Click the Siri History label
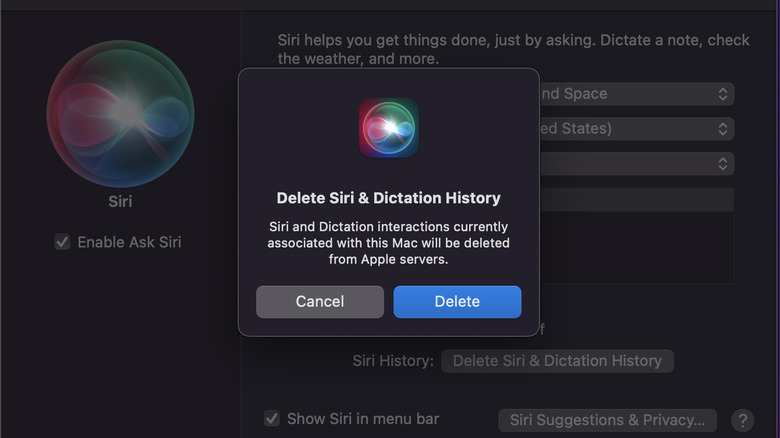The image size is (780, 438). pyautogui.click(x=393, y=361)
